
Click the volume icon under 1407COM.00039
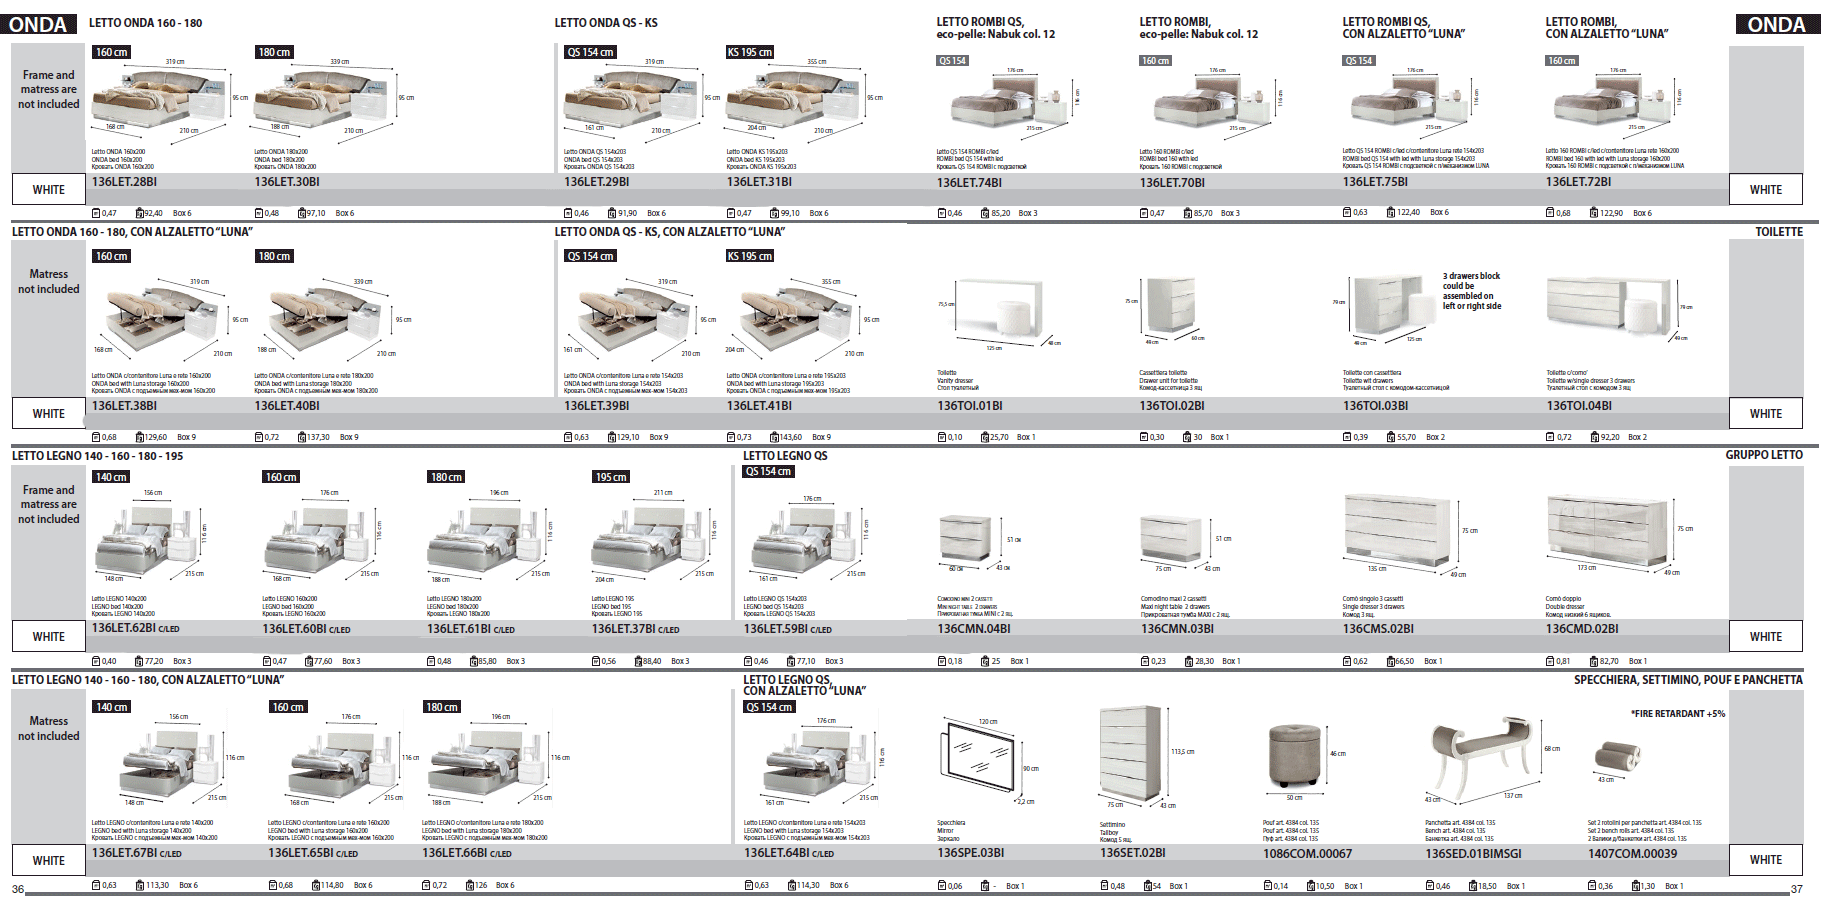(1592, 886)
